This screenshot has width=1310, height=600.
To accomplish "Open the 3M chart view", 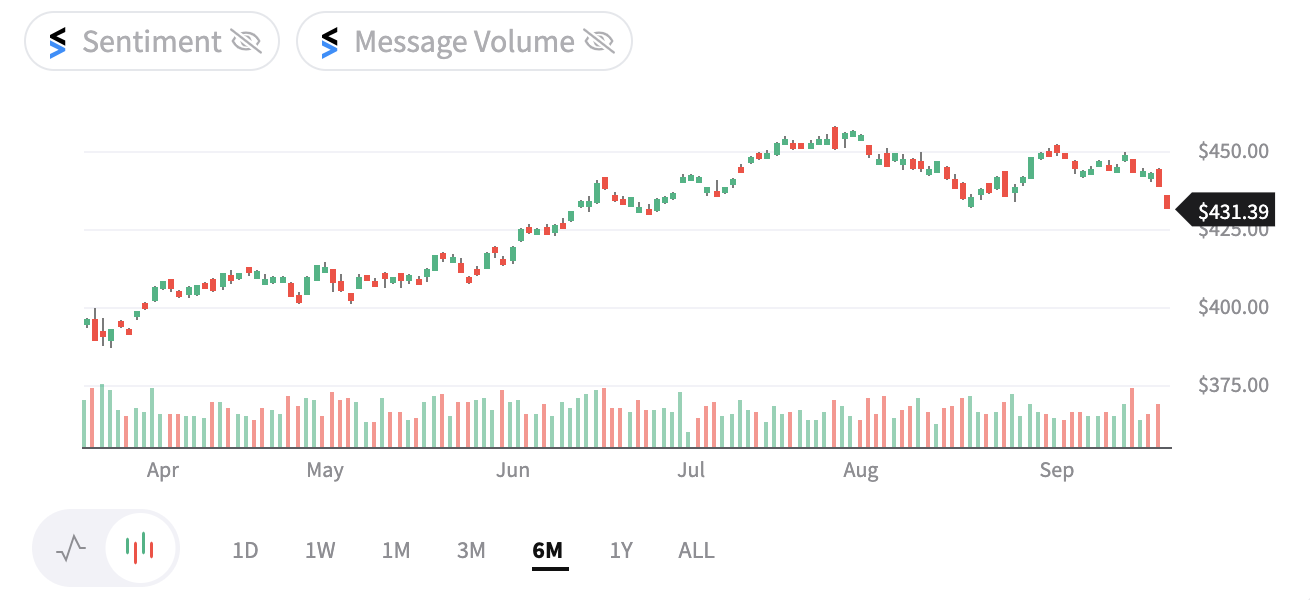I will pyautogui.click(x=471, y=549).
